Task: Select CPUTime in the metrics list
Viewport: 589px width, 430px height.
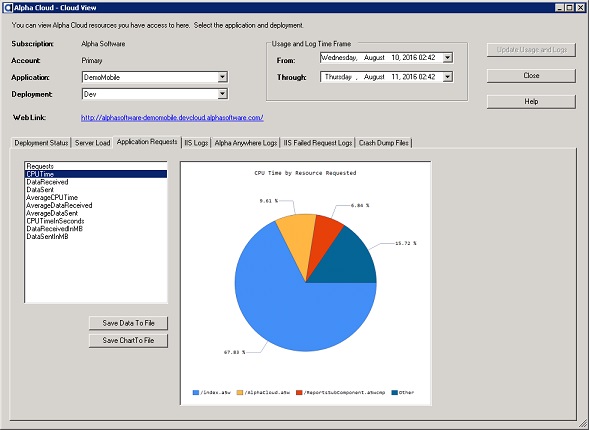Action: pyautogui.click(x=96, y=174)
